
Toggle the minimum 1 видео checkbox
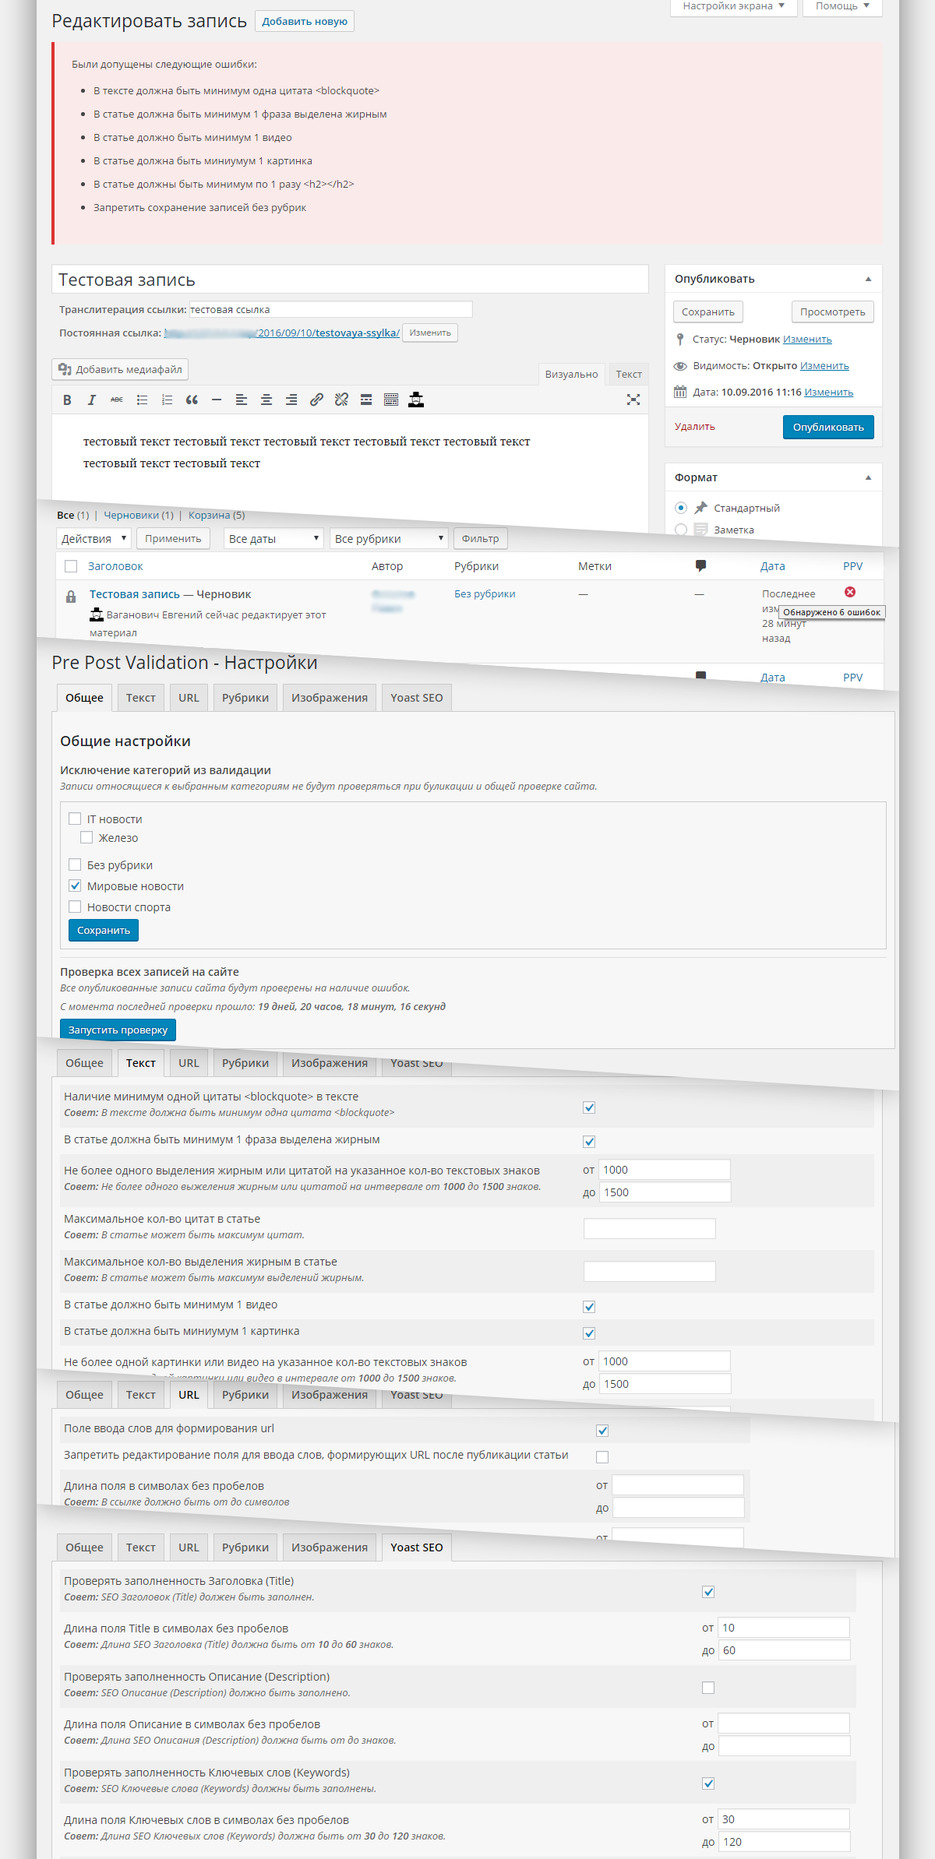click(589, 1307)
